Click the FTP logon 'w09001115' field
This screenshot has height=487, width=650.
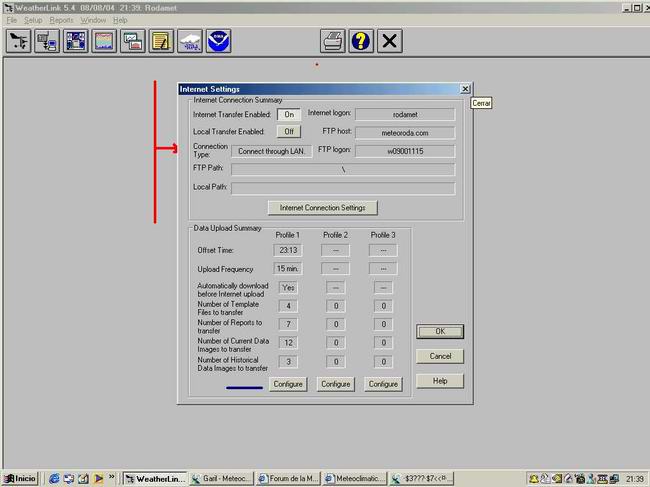[x=405, y=151]
